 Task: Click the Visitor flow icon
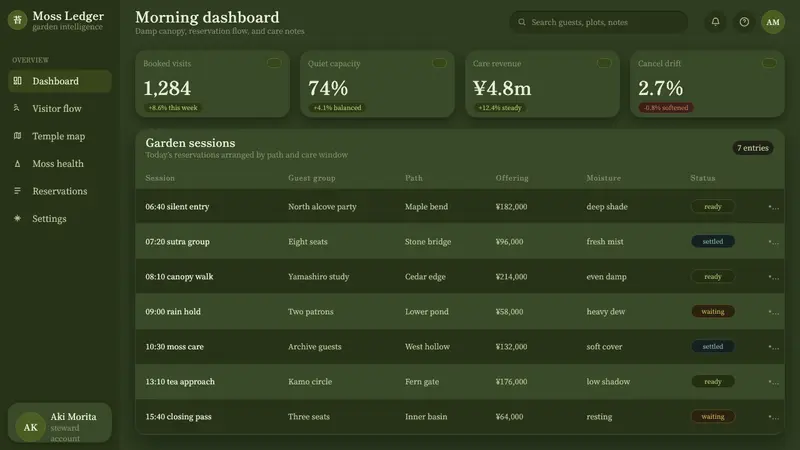coord(17,108)
